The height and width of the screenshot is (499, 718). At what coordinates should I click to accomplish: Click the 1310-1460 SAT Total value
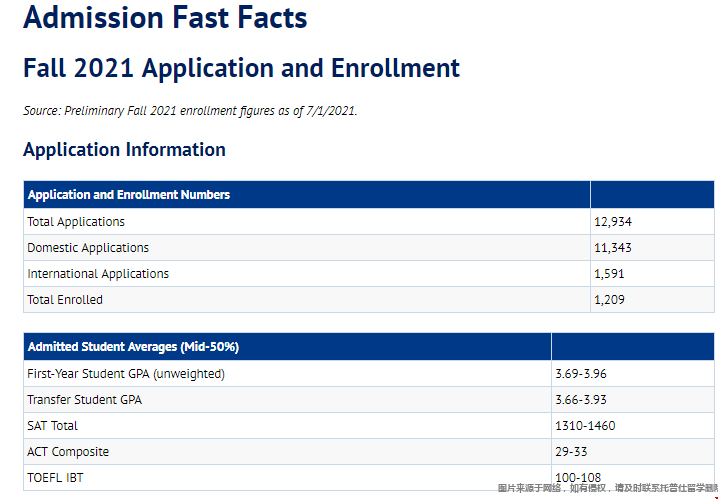pyautogui.click(x=585, y=426)
